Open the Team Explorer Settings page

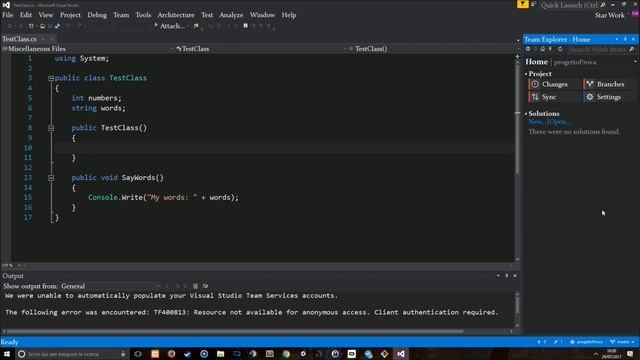point(610,97)
